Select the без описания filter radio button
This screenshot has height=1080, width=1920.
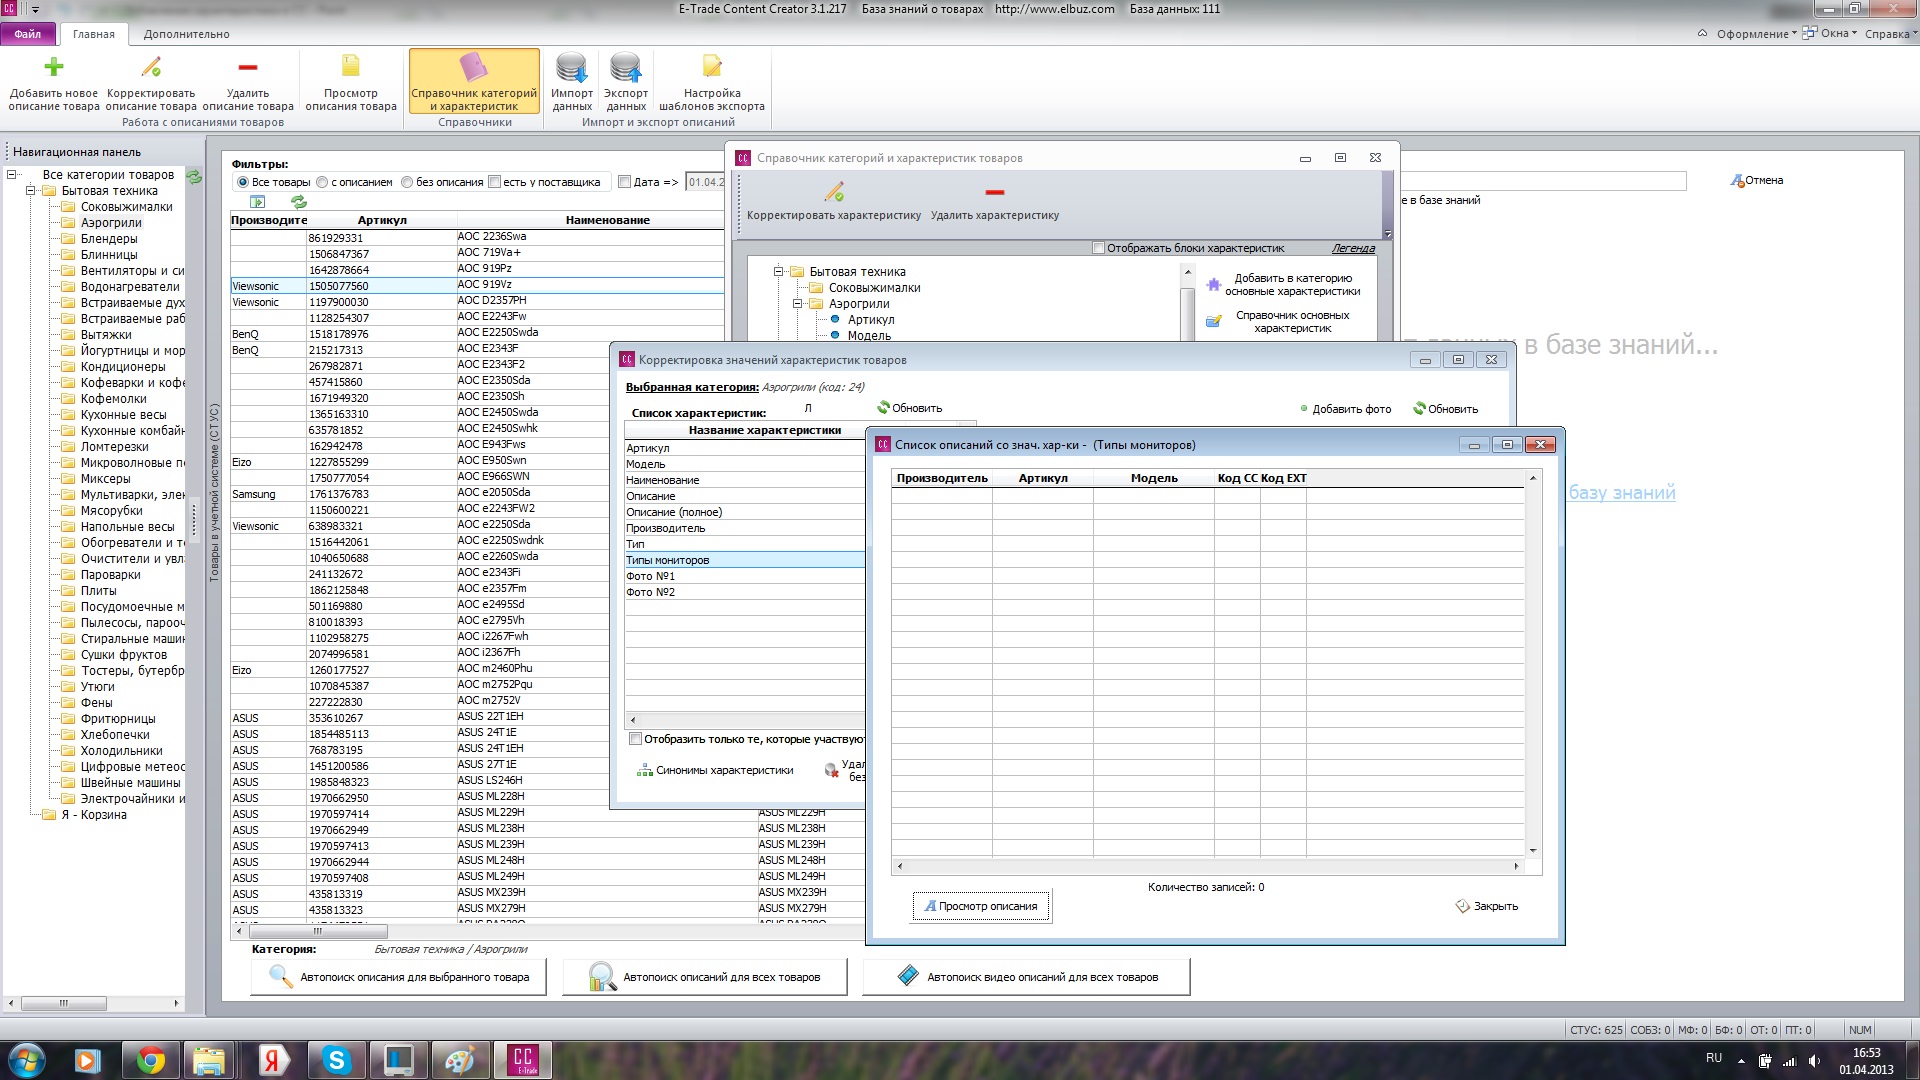pos(407,182)
